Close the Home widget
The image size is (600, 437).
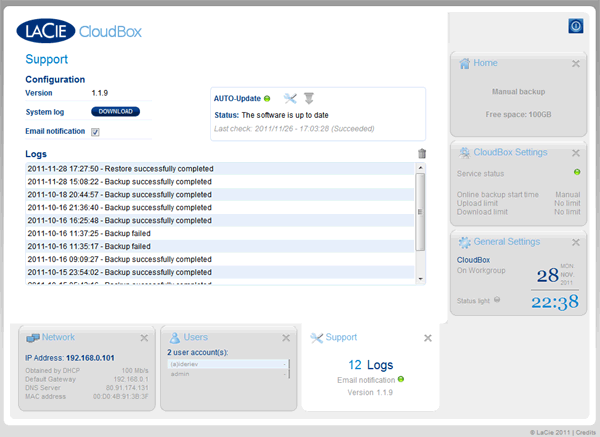[x=576, y=64]
